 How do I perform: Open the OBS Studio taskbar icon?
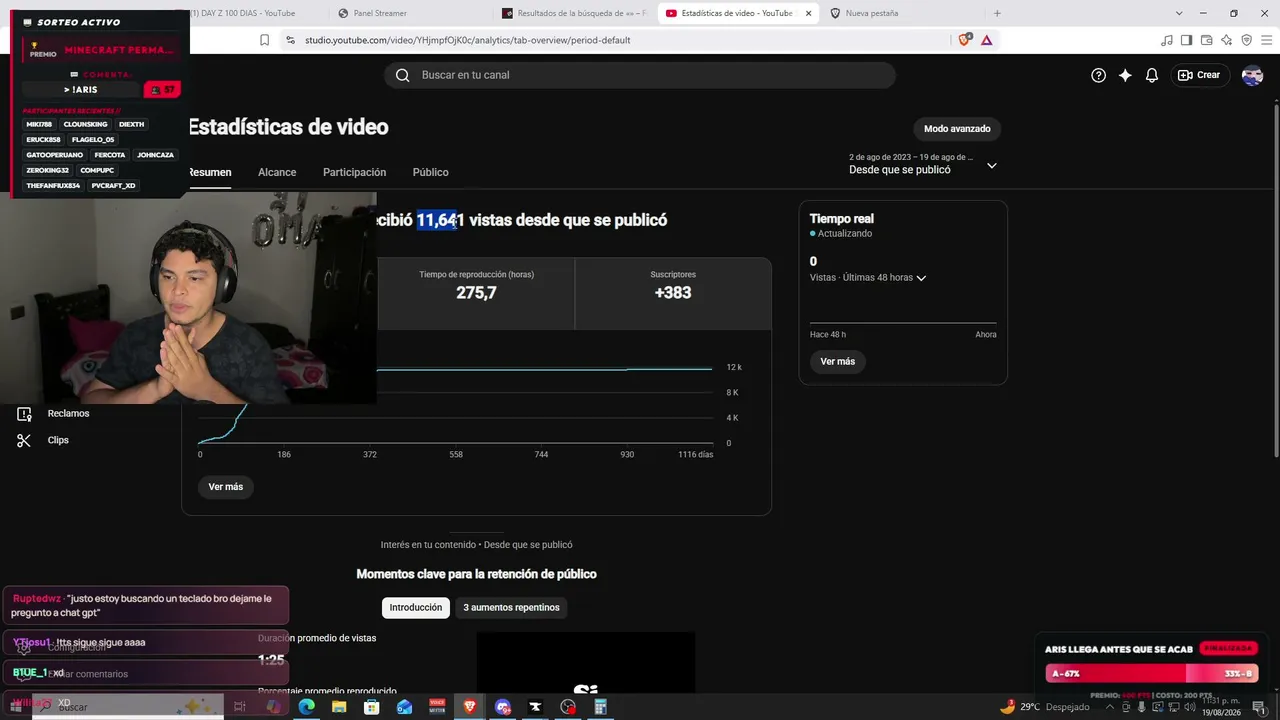click(x=568, y=707)
